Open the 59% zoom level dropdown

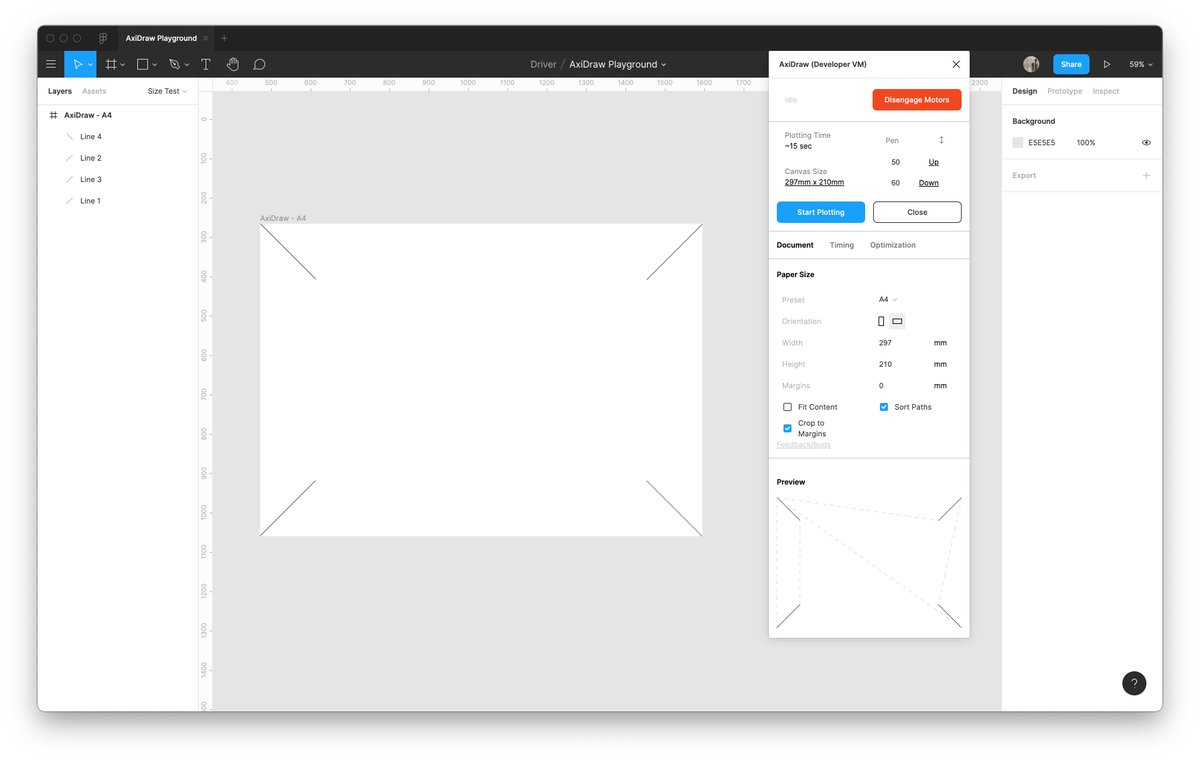click(x=1140, y=64)
